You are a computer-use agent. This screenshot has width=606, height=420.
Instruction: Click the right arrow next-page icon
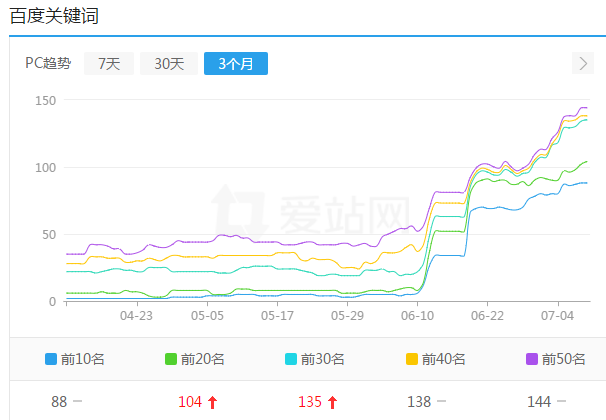tap(584, 63)
